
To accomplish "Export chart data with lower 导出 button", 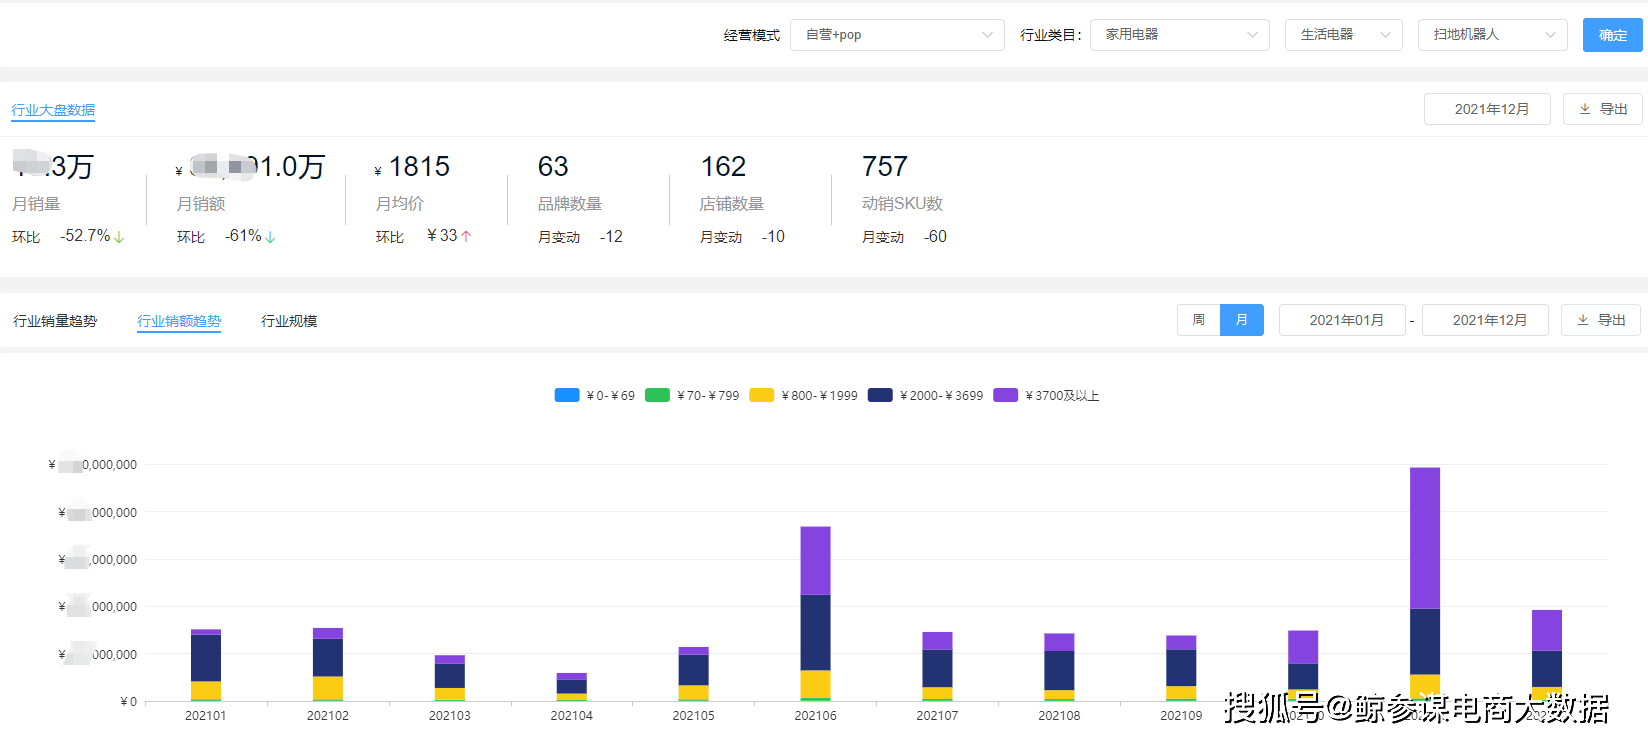I will coord(1601,320).
